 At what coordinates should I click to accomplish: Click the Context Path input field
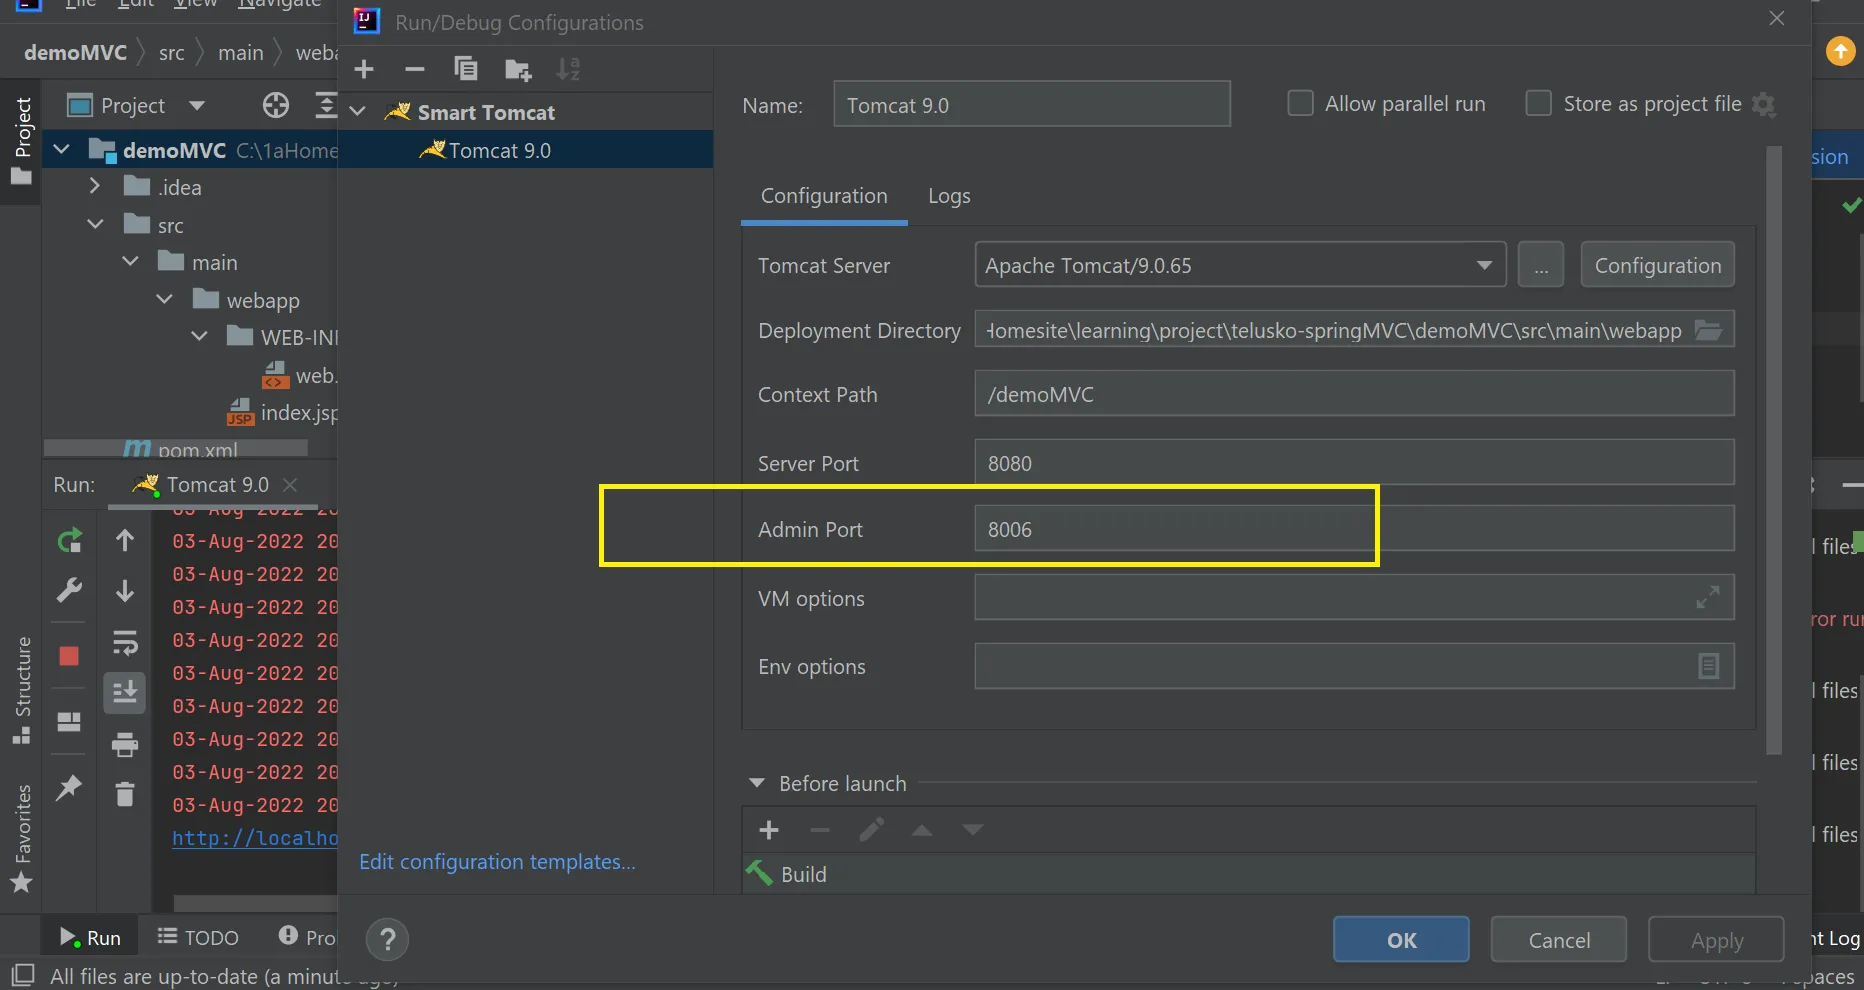tap(1354, 394)
